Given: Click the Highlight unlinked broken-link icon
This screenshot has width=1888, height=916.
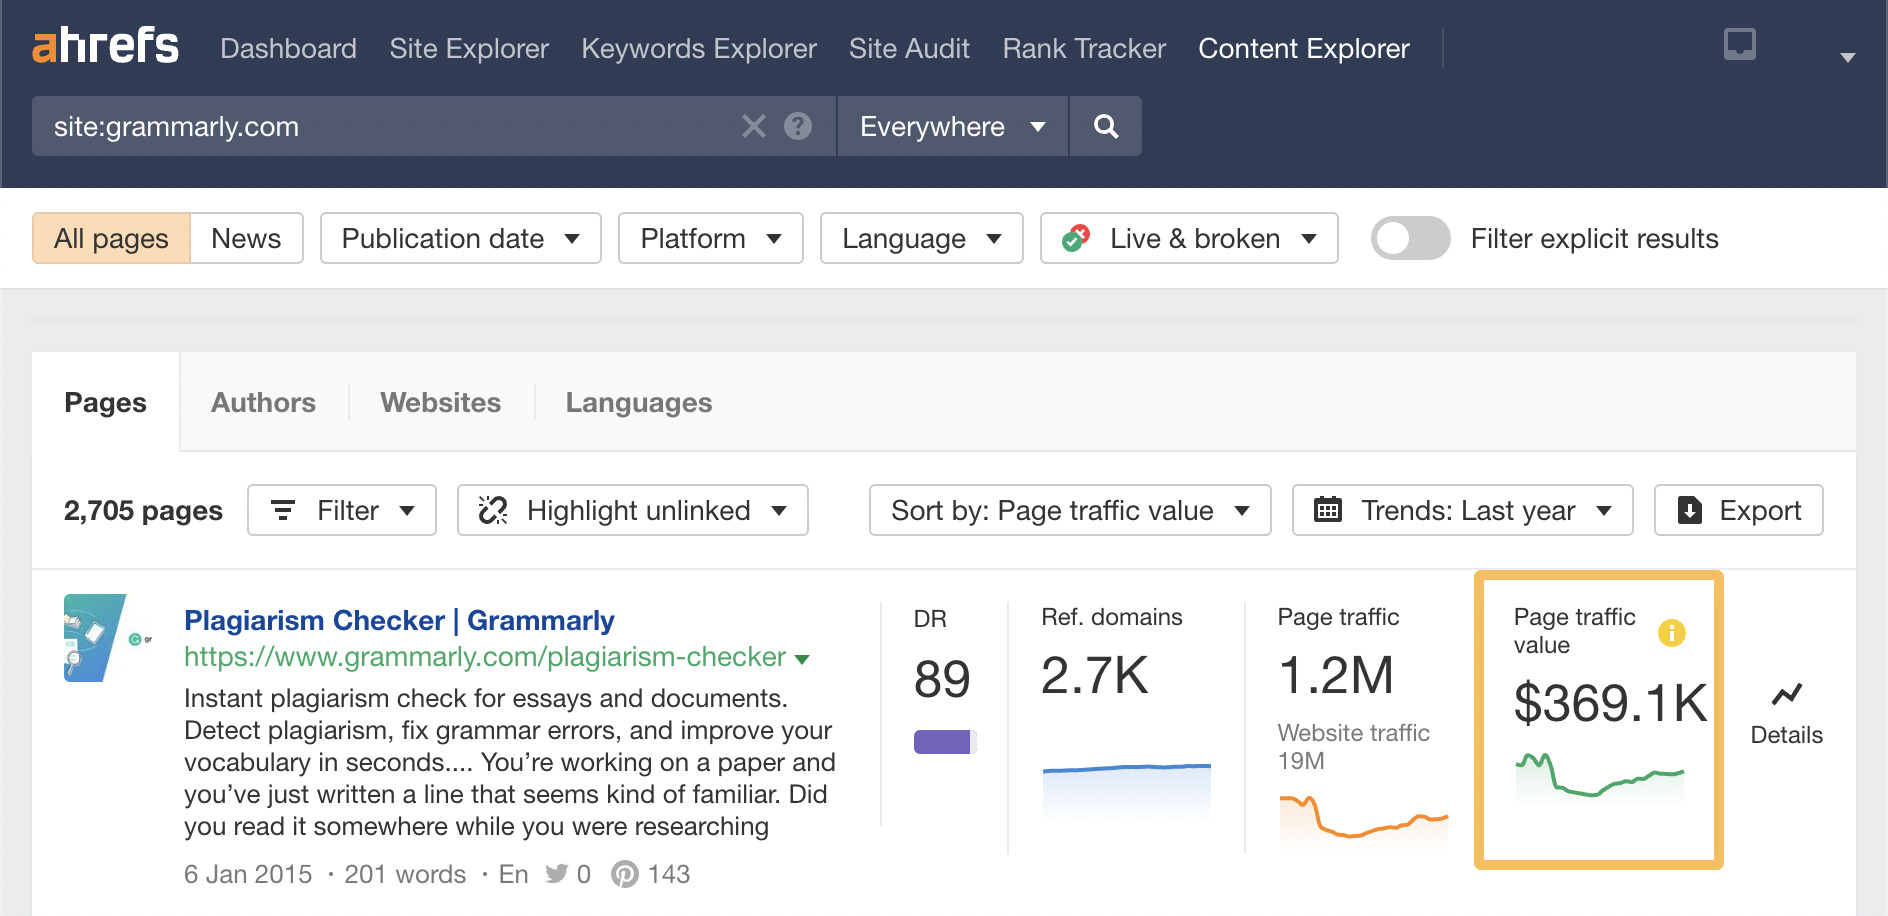Looking at the screenshot, I should coord(494,510).
